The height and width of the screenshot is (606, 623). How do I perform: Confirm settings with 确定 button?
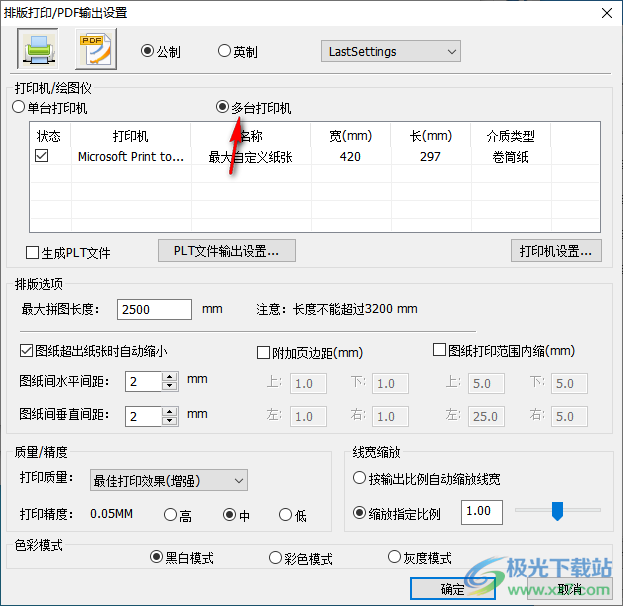pyautogui.click(x=453, y=588)
